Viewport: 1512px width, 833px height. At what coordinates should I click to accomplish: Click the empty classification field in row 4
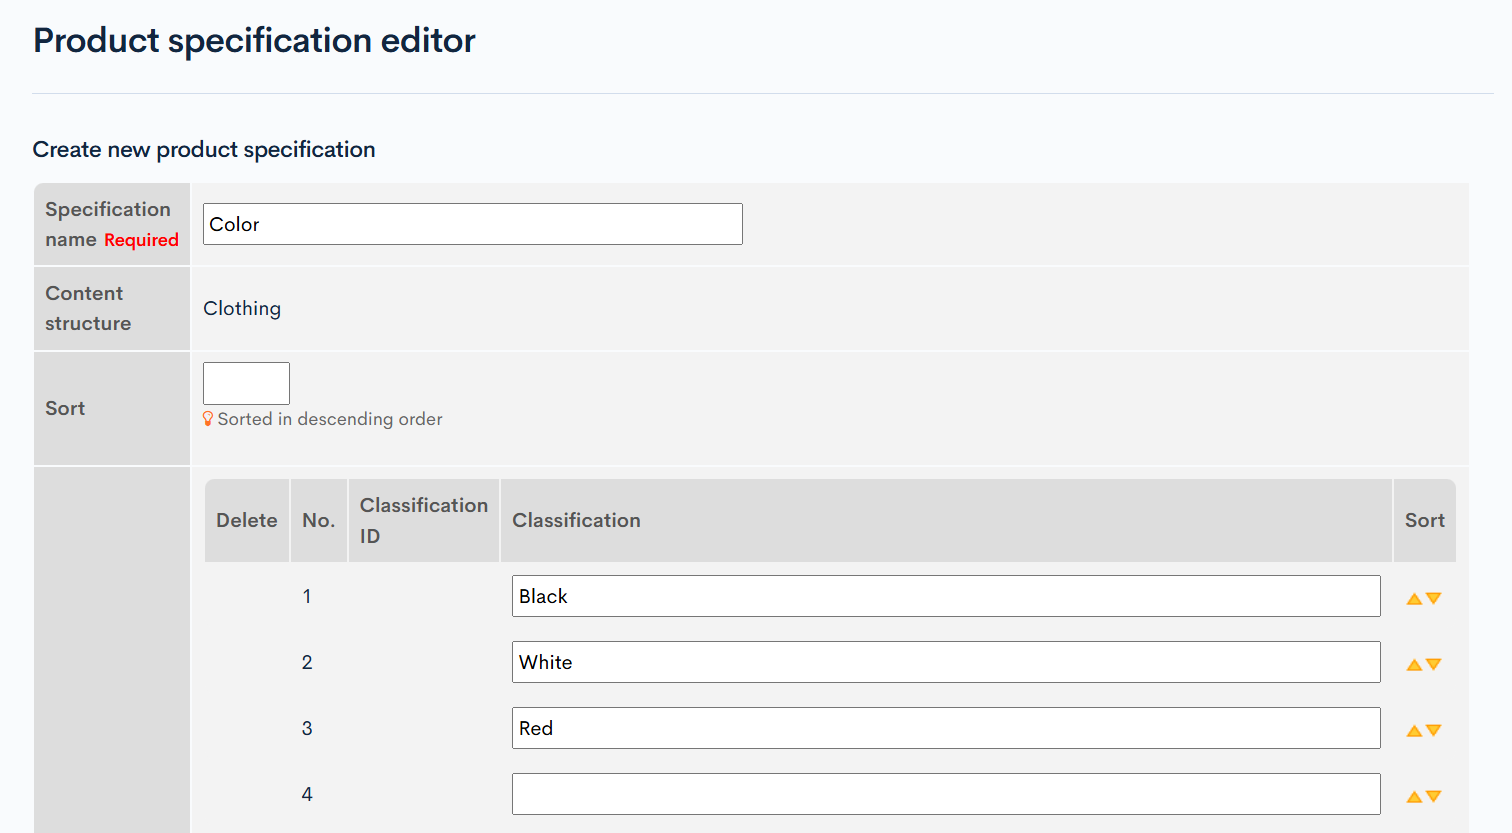tap(946, 794)
